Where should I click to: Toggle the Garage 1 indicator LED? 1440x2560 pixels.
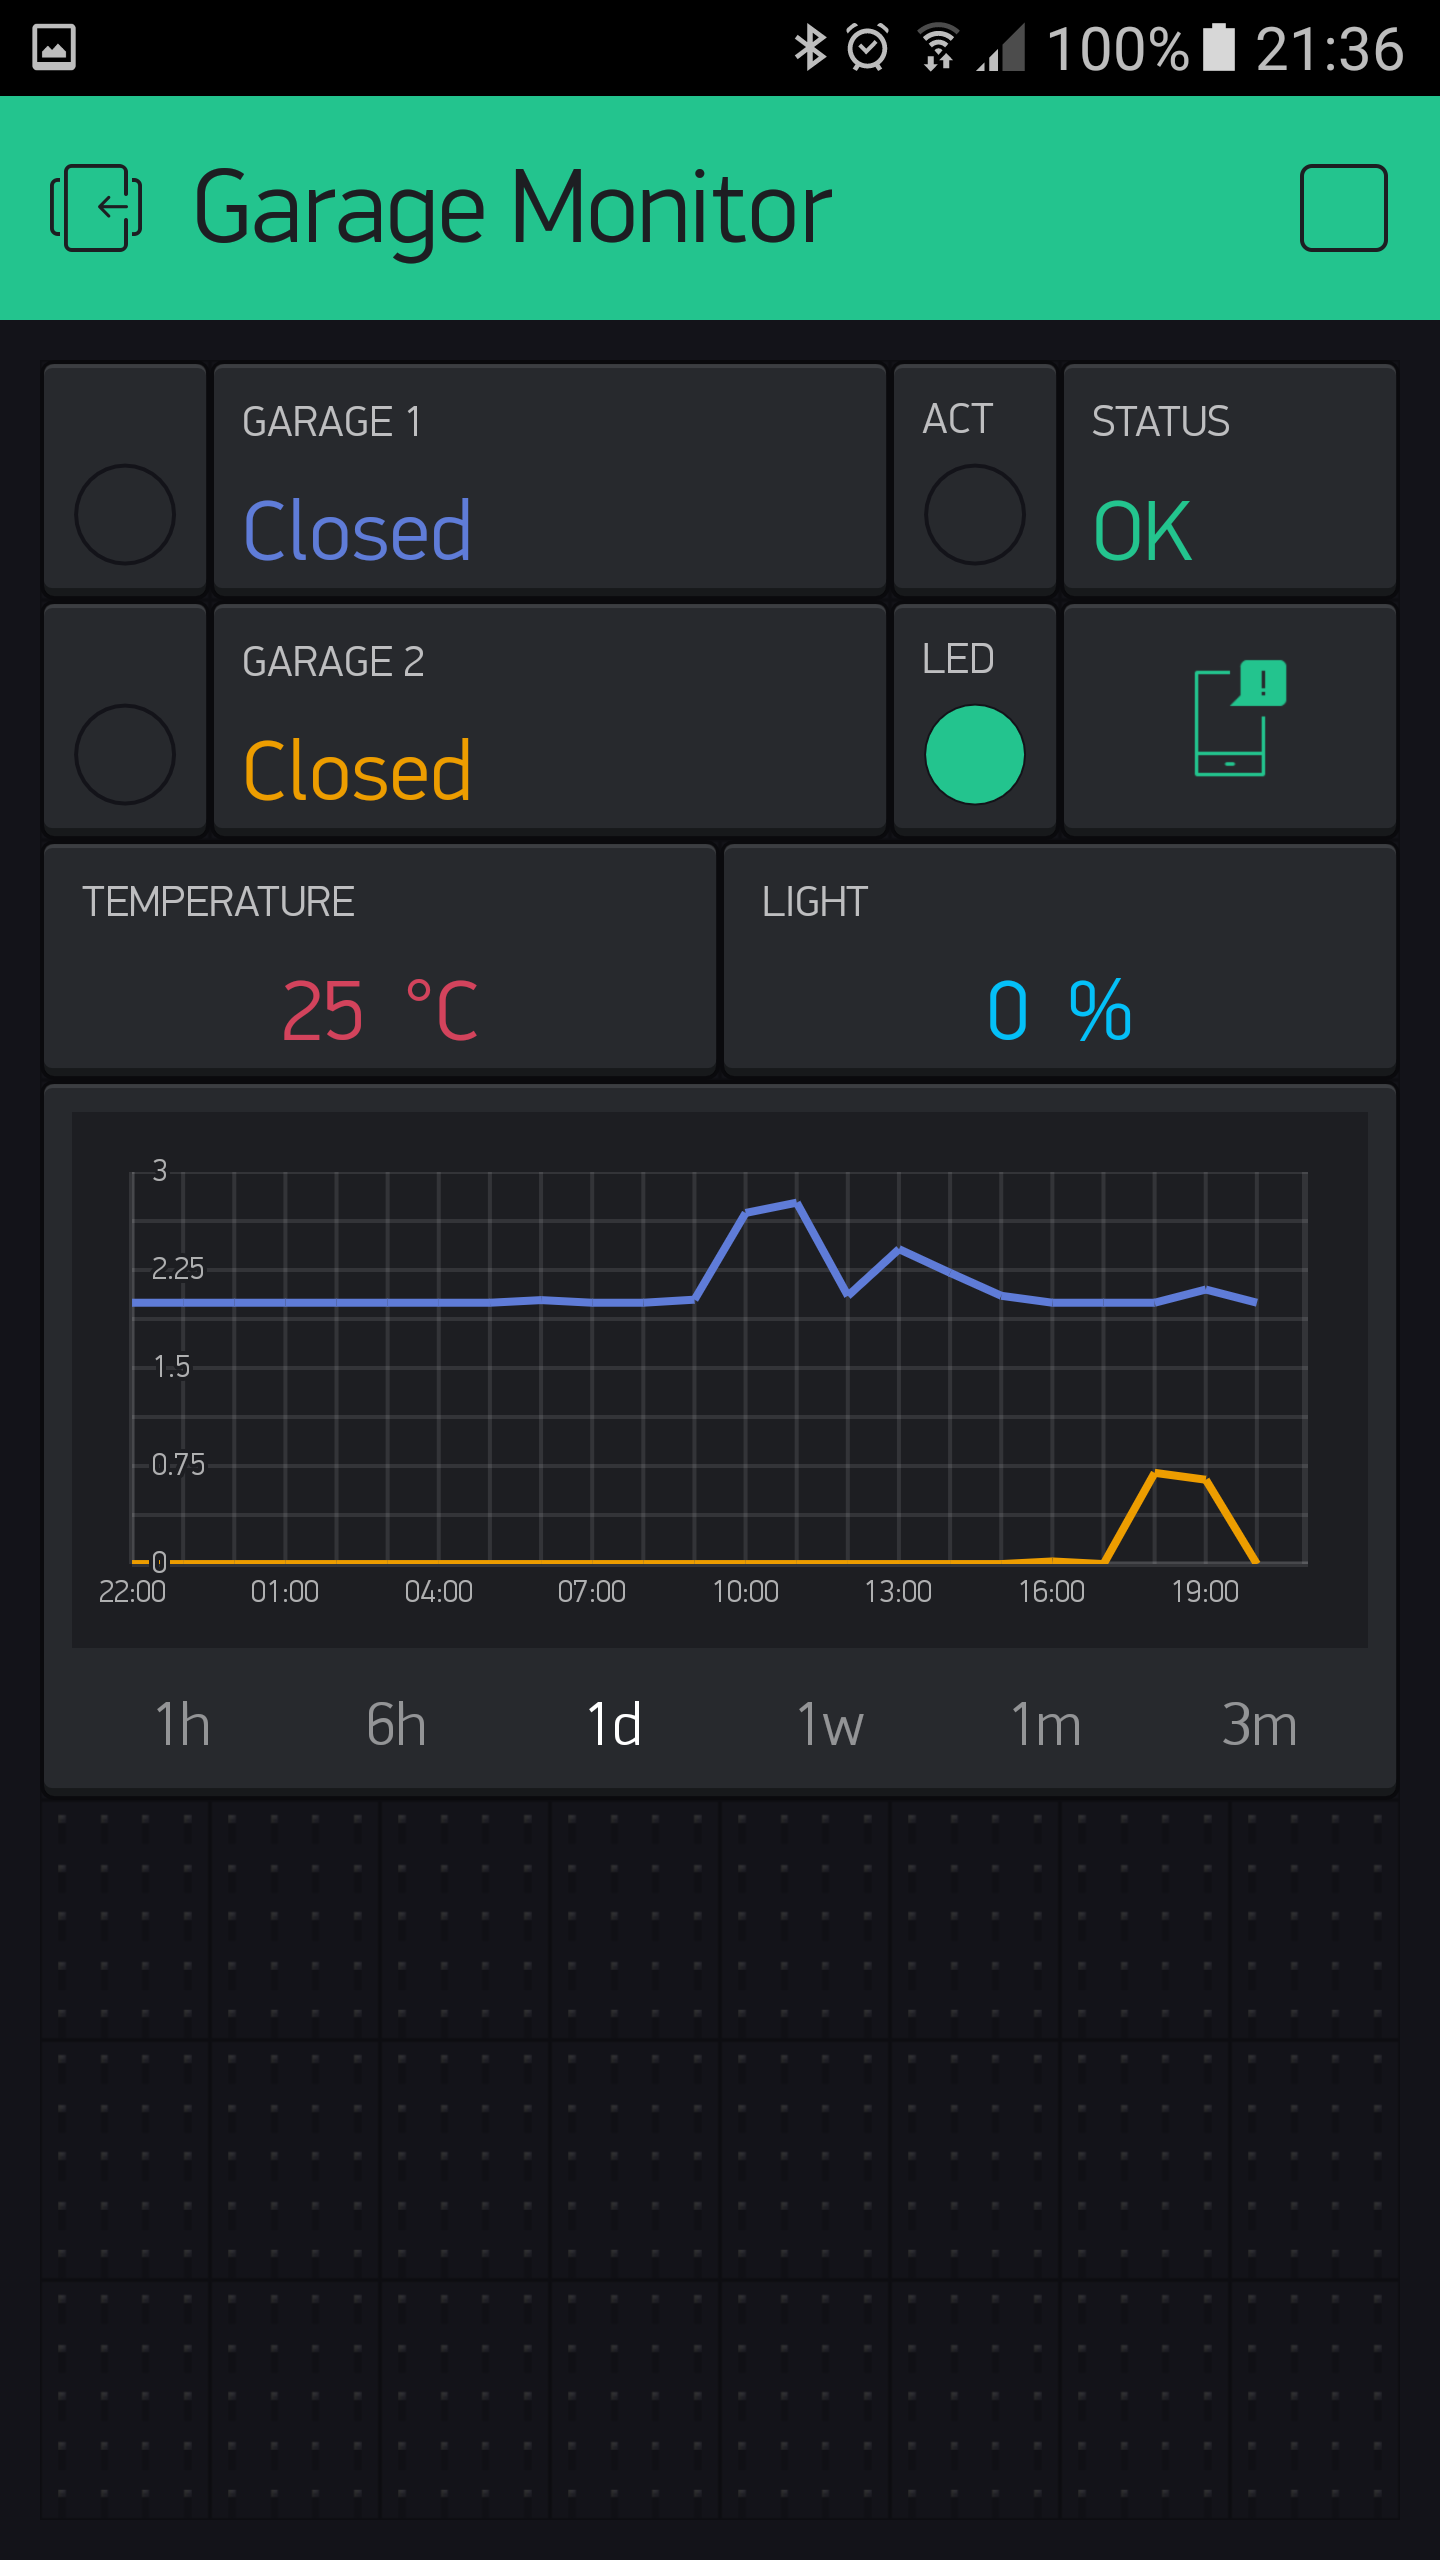click(125, 515)
